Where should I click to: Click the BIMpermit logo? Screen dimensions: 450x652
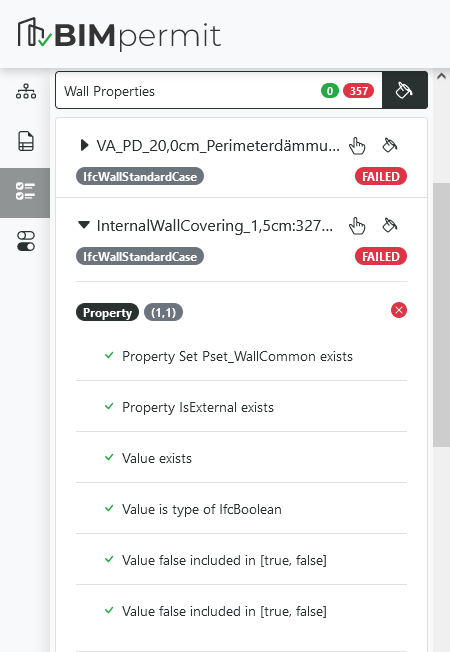pos(119,34)
